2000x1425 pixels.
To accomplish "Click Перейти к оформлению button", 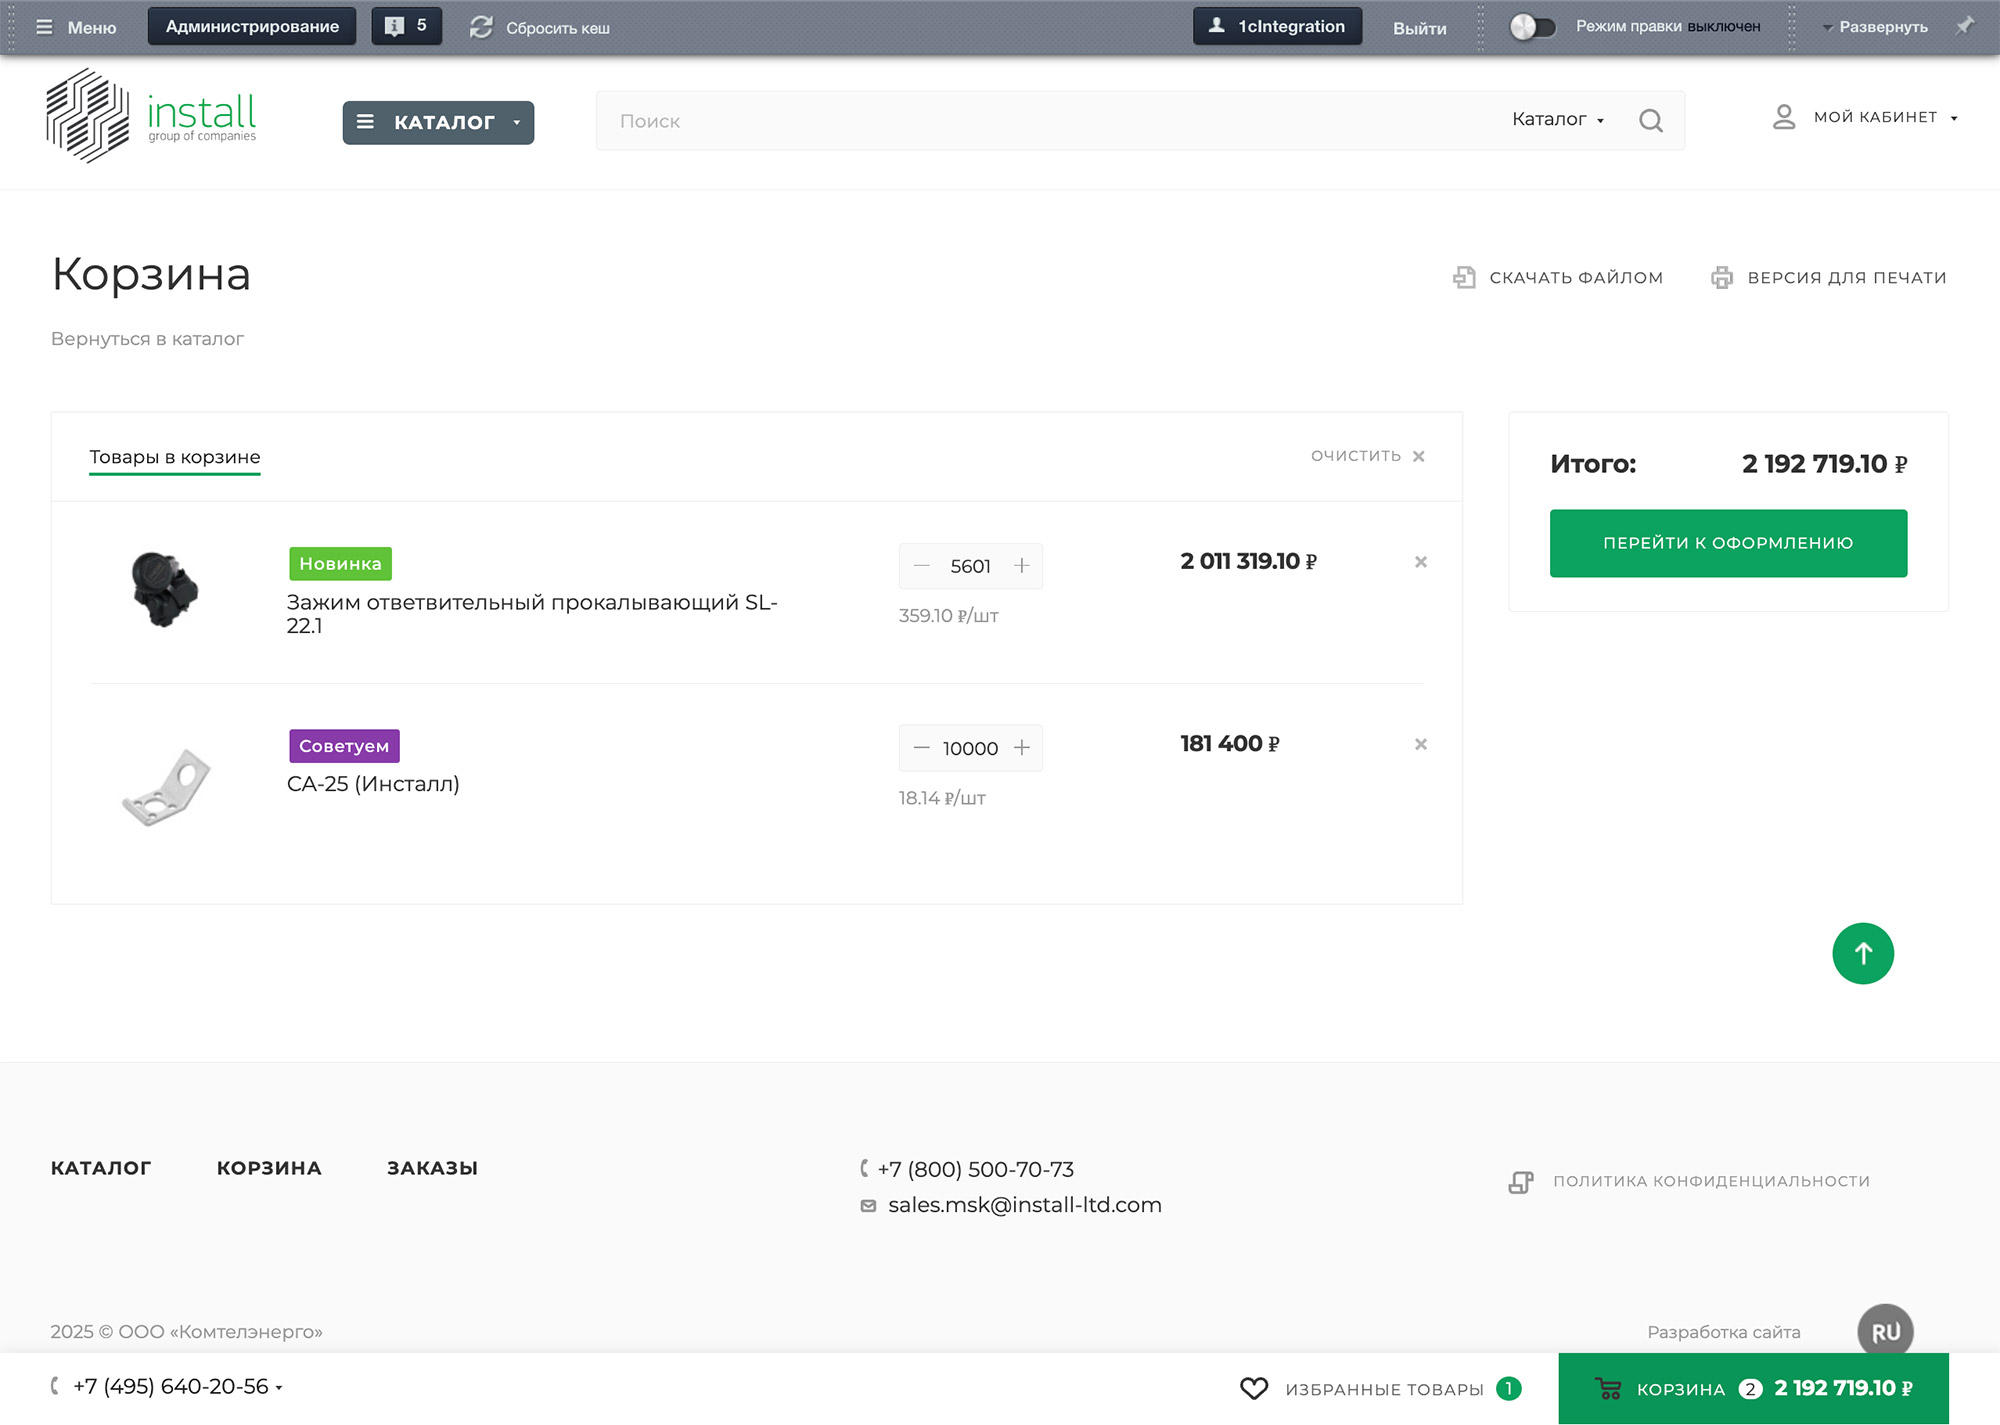I will click(1727, 543).
